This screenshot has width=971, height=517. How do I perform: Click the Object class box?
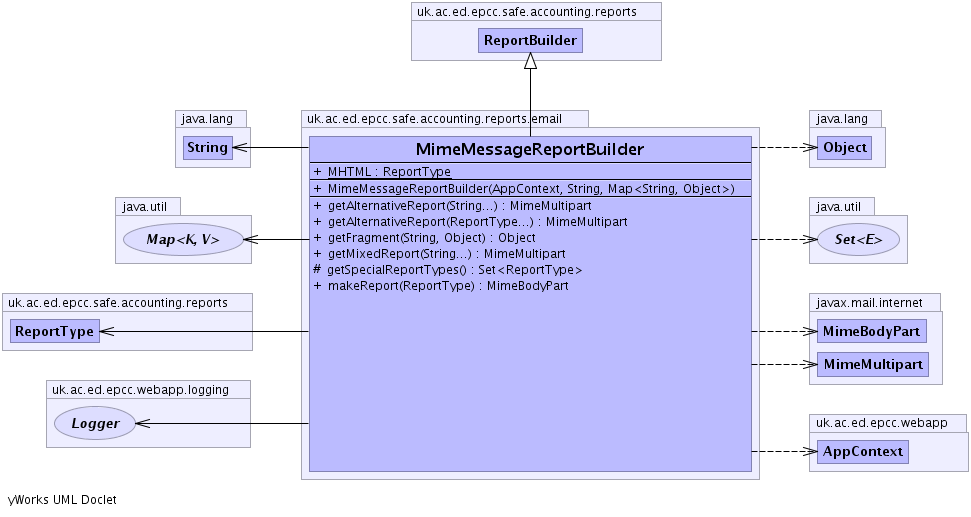844,148
